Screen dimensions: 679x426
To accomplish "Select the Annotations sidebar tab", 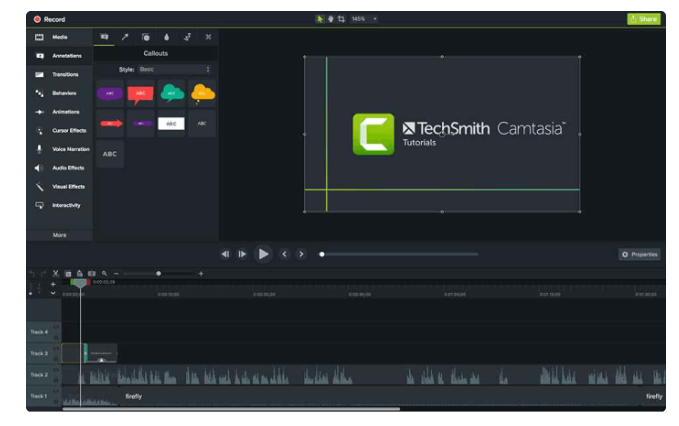I will tap(59, 56).
